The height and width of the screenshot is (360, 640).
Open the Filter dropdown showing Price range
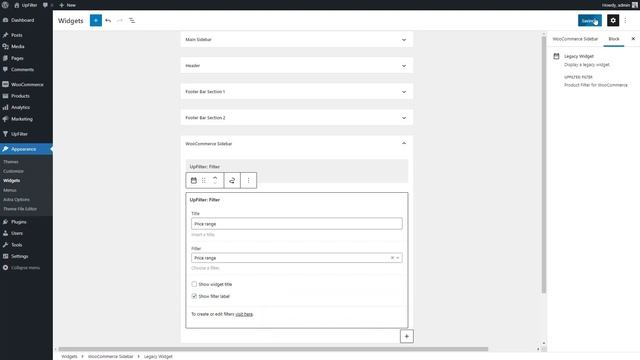coord(297,258)
